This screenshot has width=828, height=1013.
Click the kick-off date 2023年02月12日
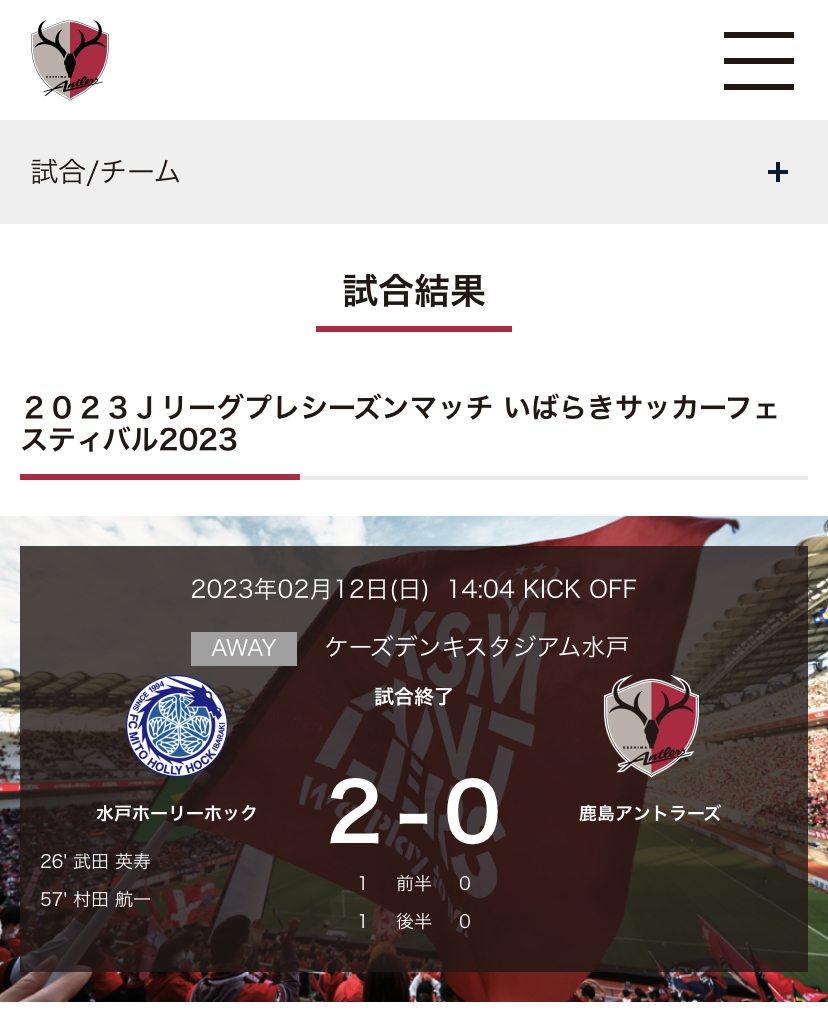309,589
